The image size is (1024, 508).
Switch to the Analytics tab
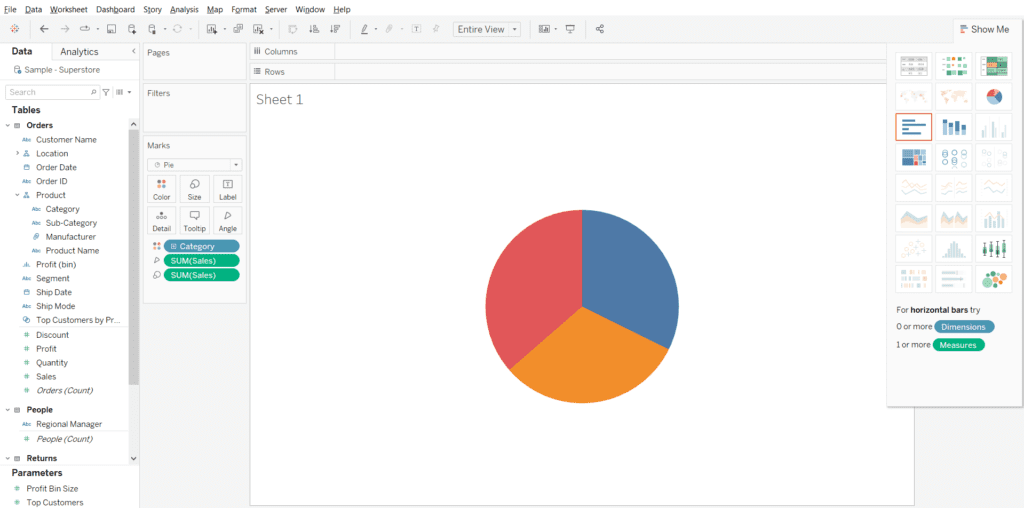79,52
